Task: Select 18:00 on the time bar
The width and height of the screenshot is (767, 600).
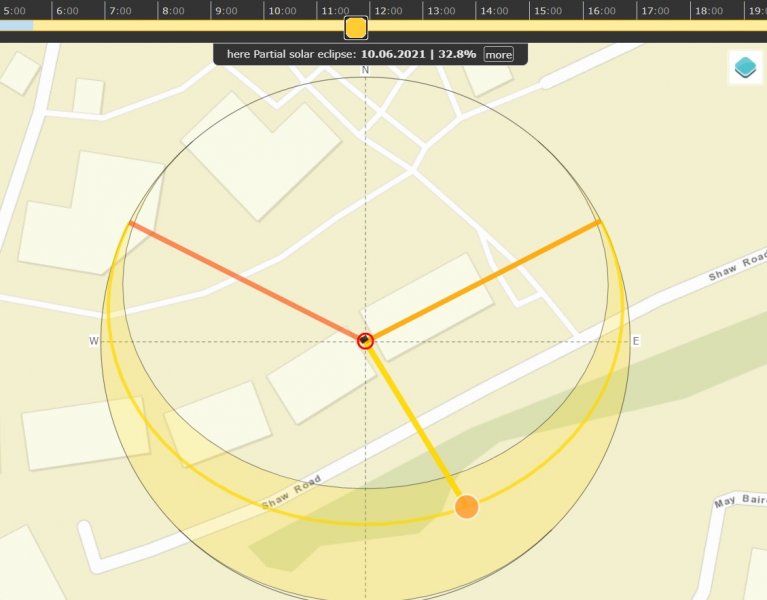Action: tap(708, 10)
